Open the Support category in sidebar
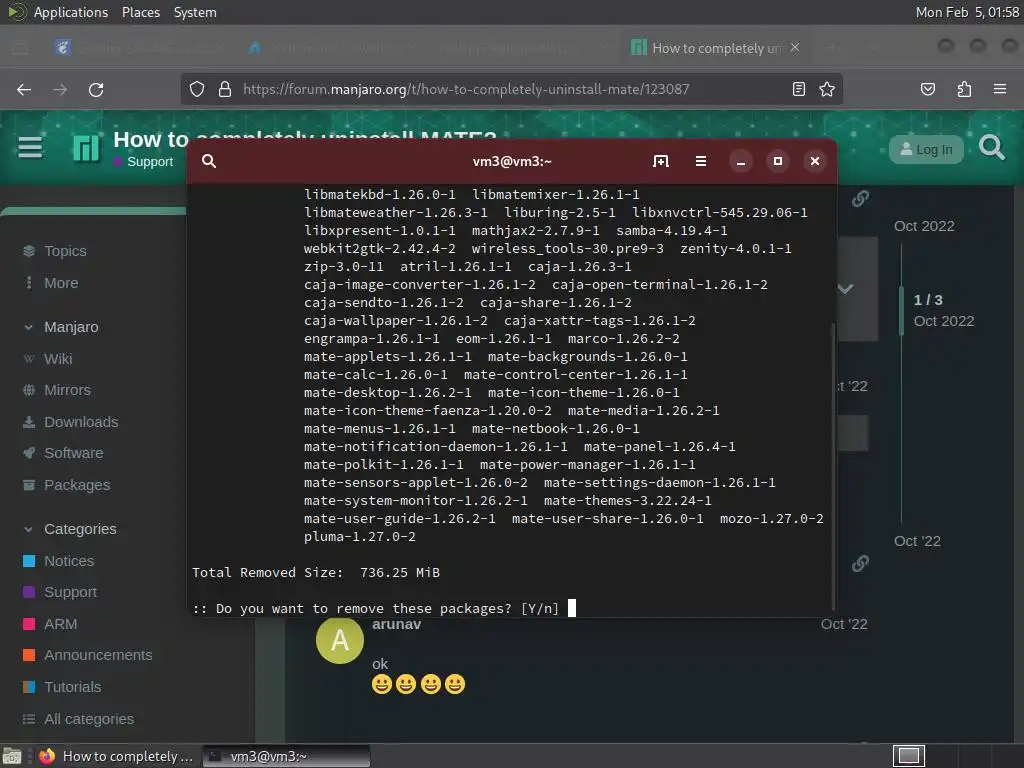1024x768 pixels. tap(70, 592)
